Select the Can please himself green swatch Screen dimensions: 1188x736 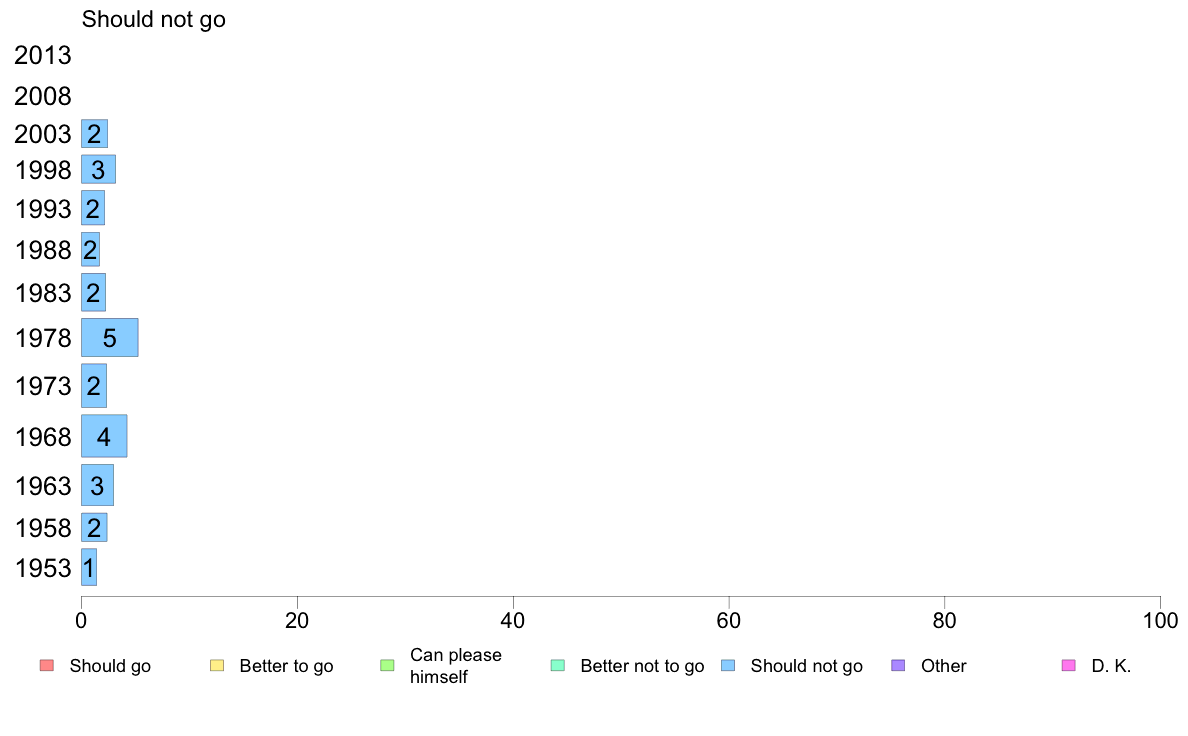(387, 666)
